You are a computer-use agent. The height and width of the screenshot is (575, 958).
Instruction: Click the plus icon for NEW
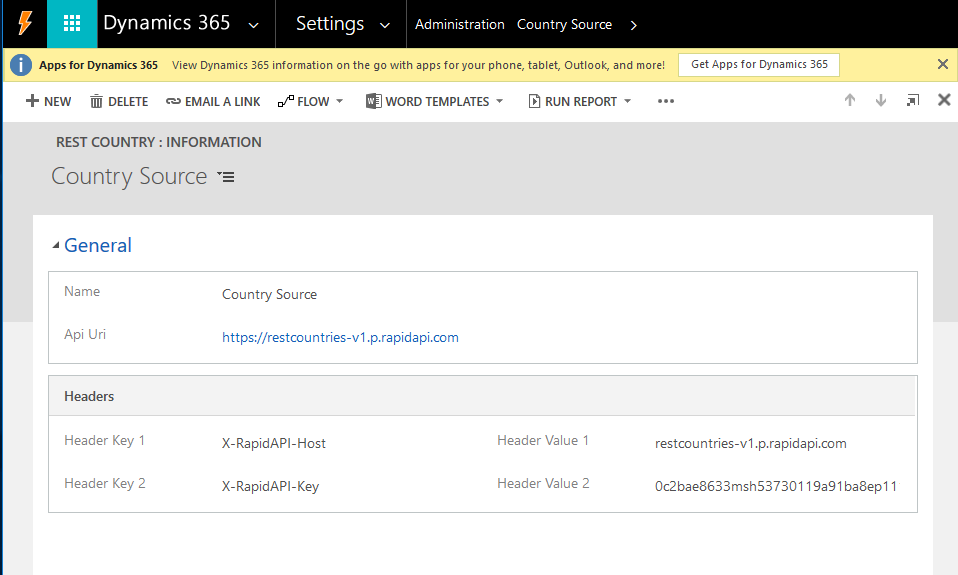coord(32,101)
